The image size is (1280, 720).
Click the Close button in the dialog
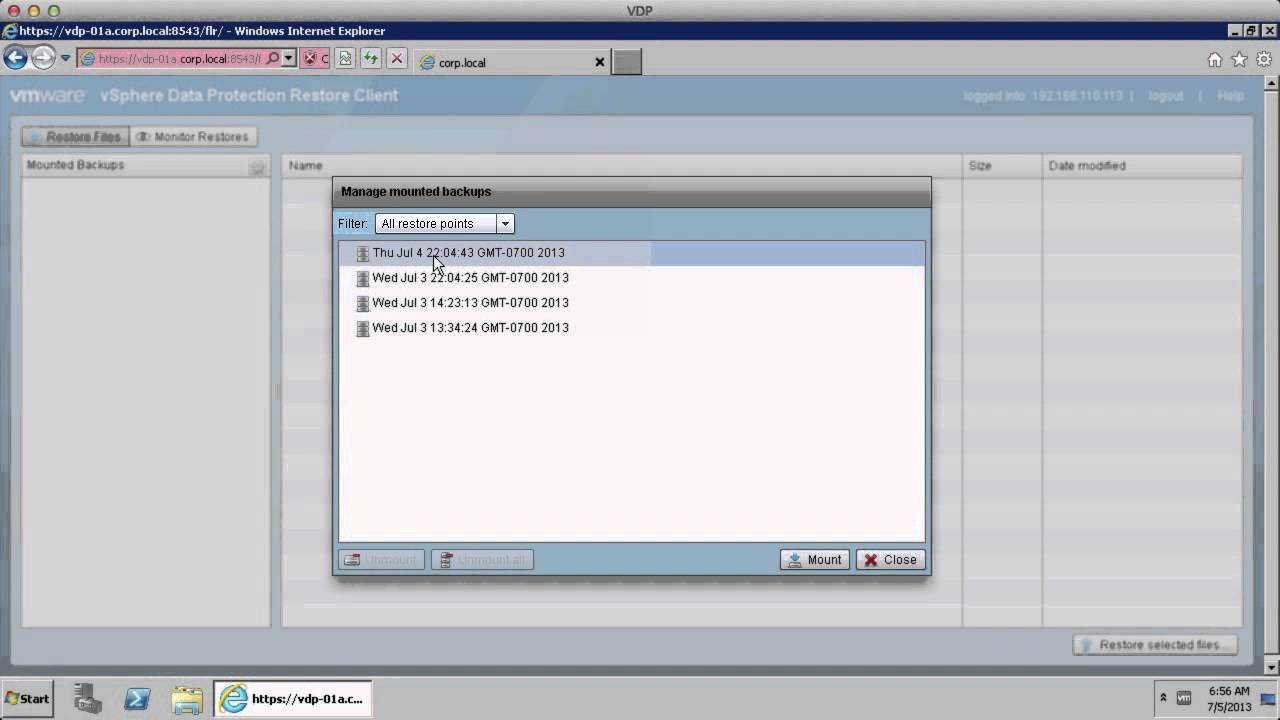point(890,560)
